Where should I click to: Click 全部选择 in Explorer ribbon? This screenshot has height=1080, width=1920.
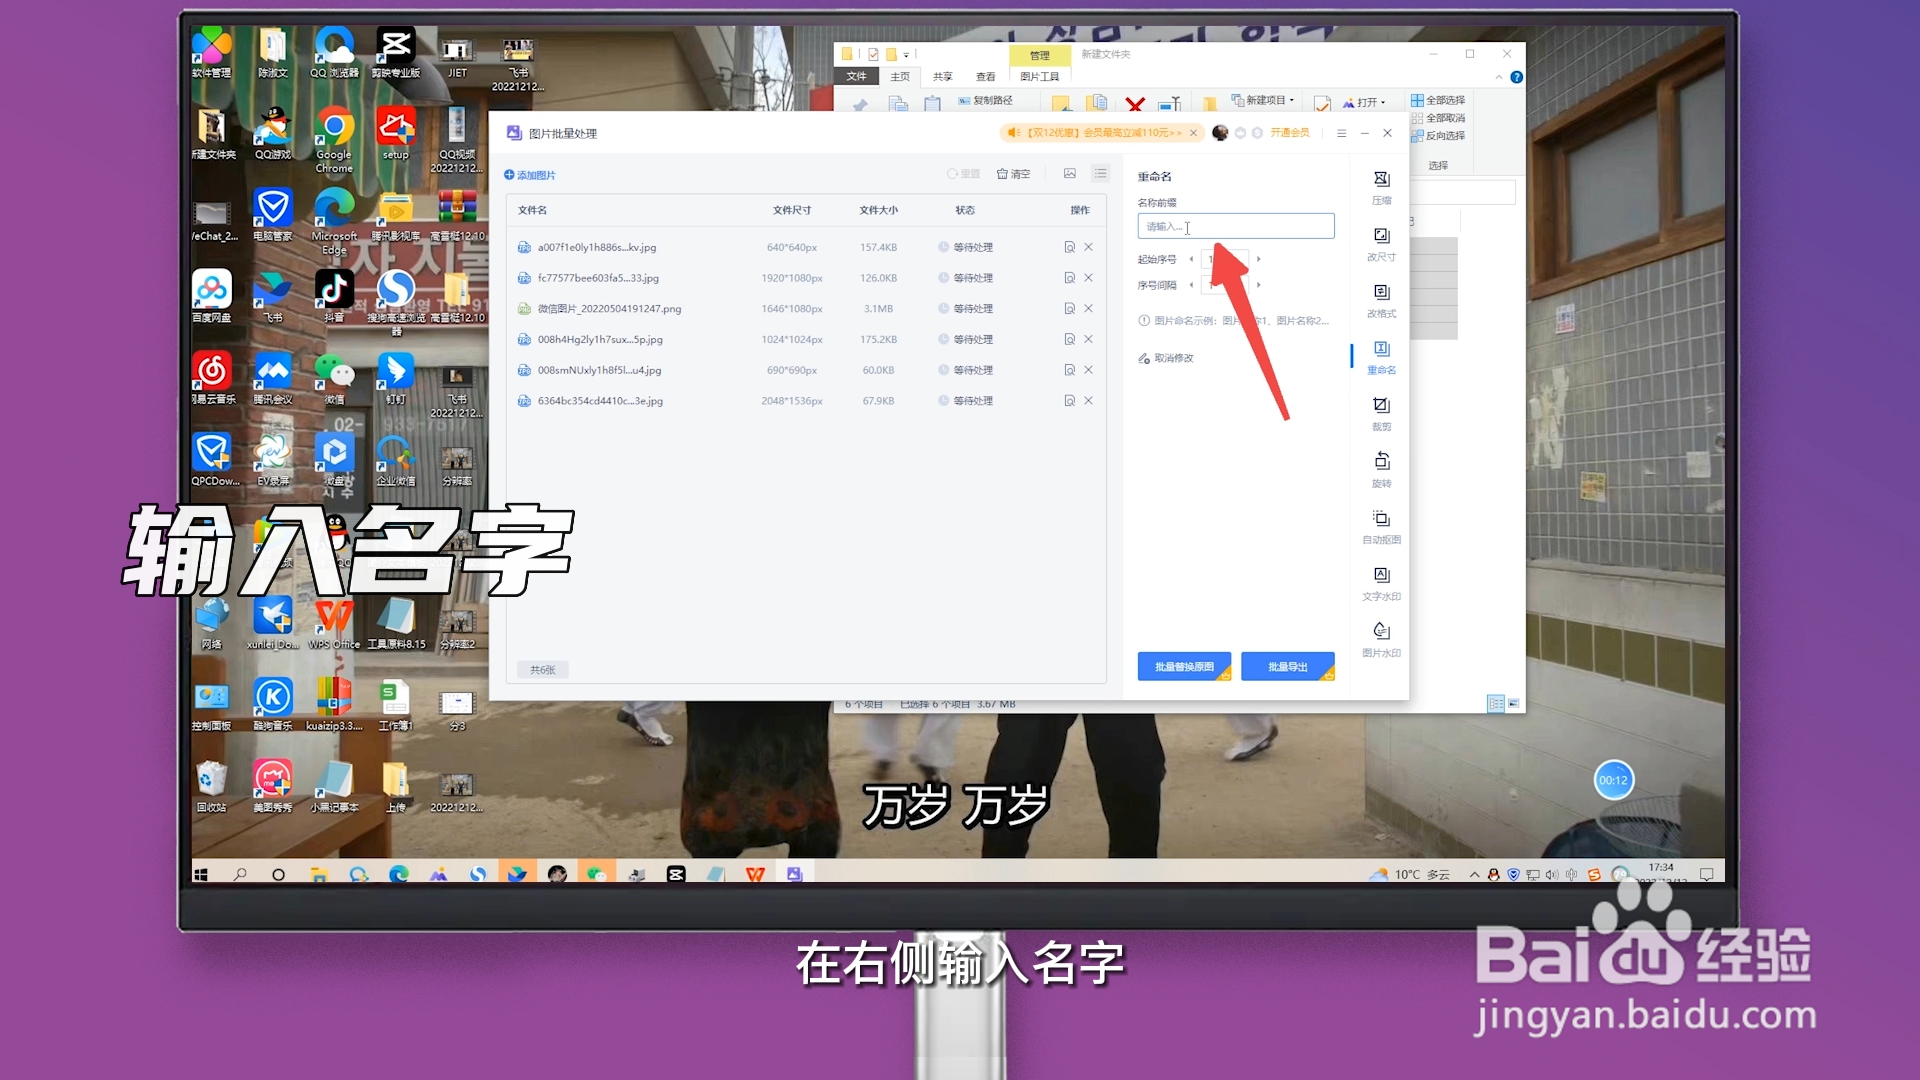coord(1438,100)
